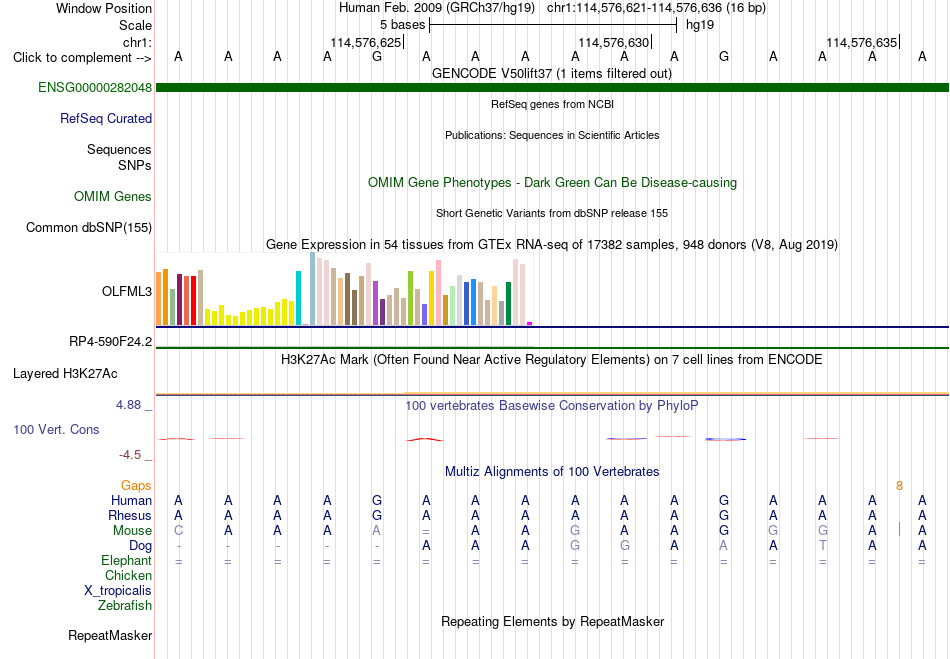Select the Elephant species row label
This screenshot has width=950, height=659.
pyautogui.click(x=126, y=561)
